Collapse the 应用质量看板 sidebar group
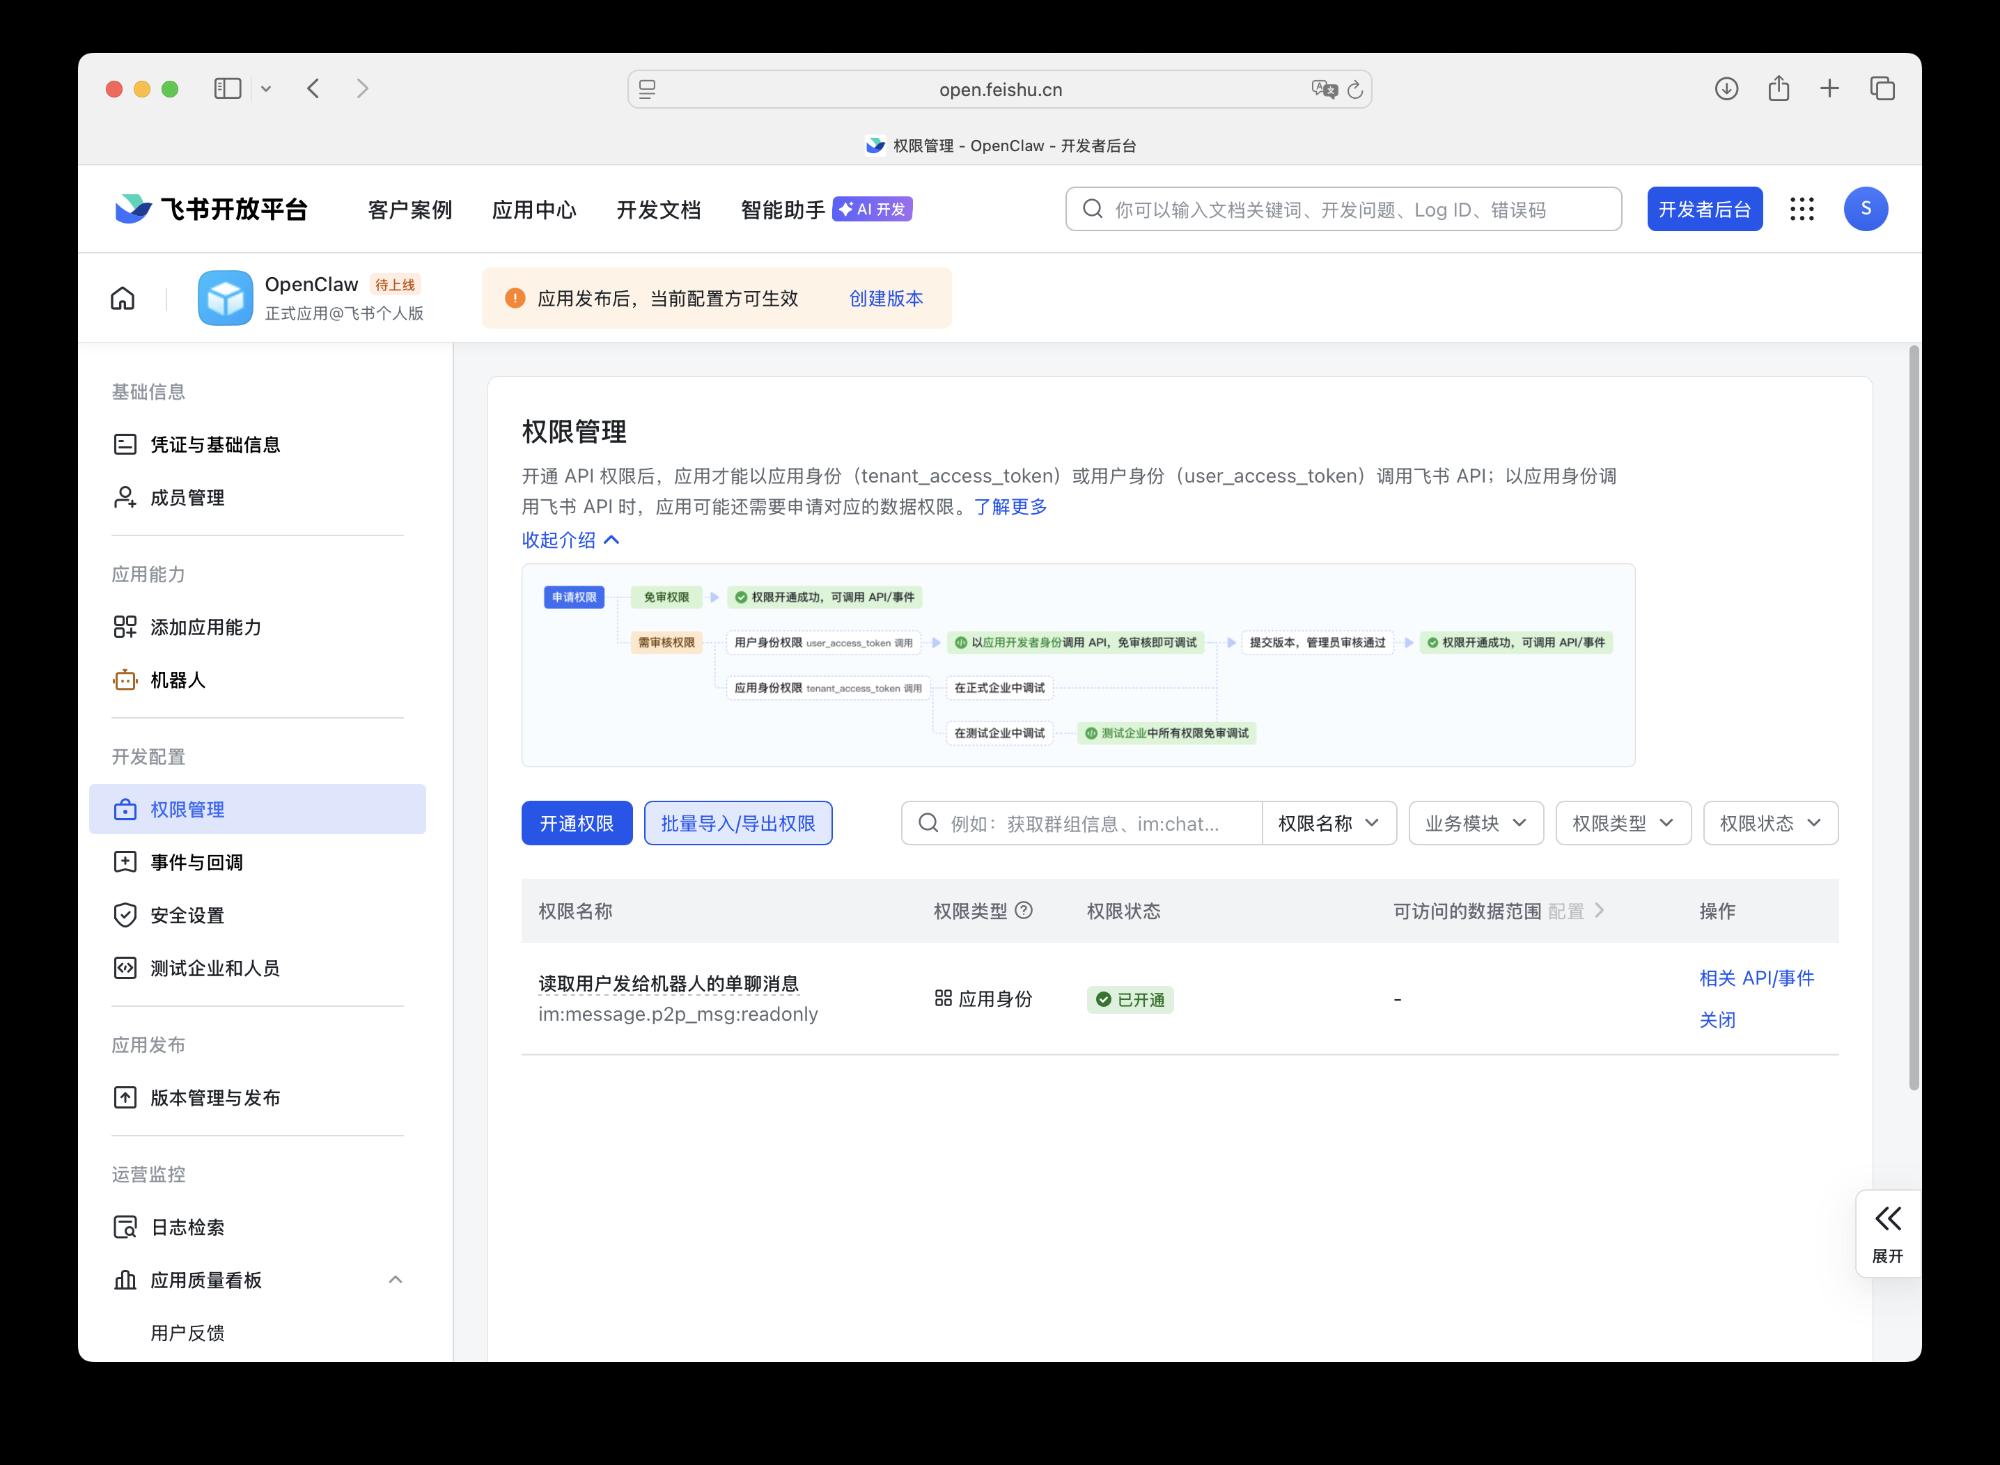2000x1465 pixels. (395, 1280)
